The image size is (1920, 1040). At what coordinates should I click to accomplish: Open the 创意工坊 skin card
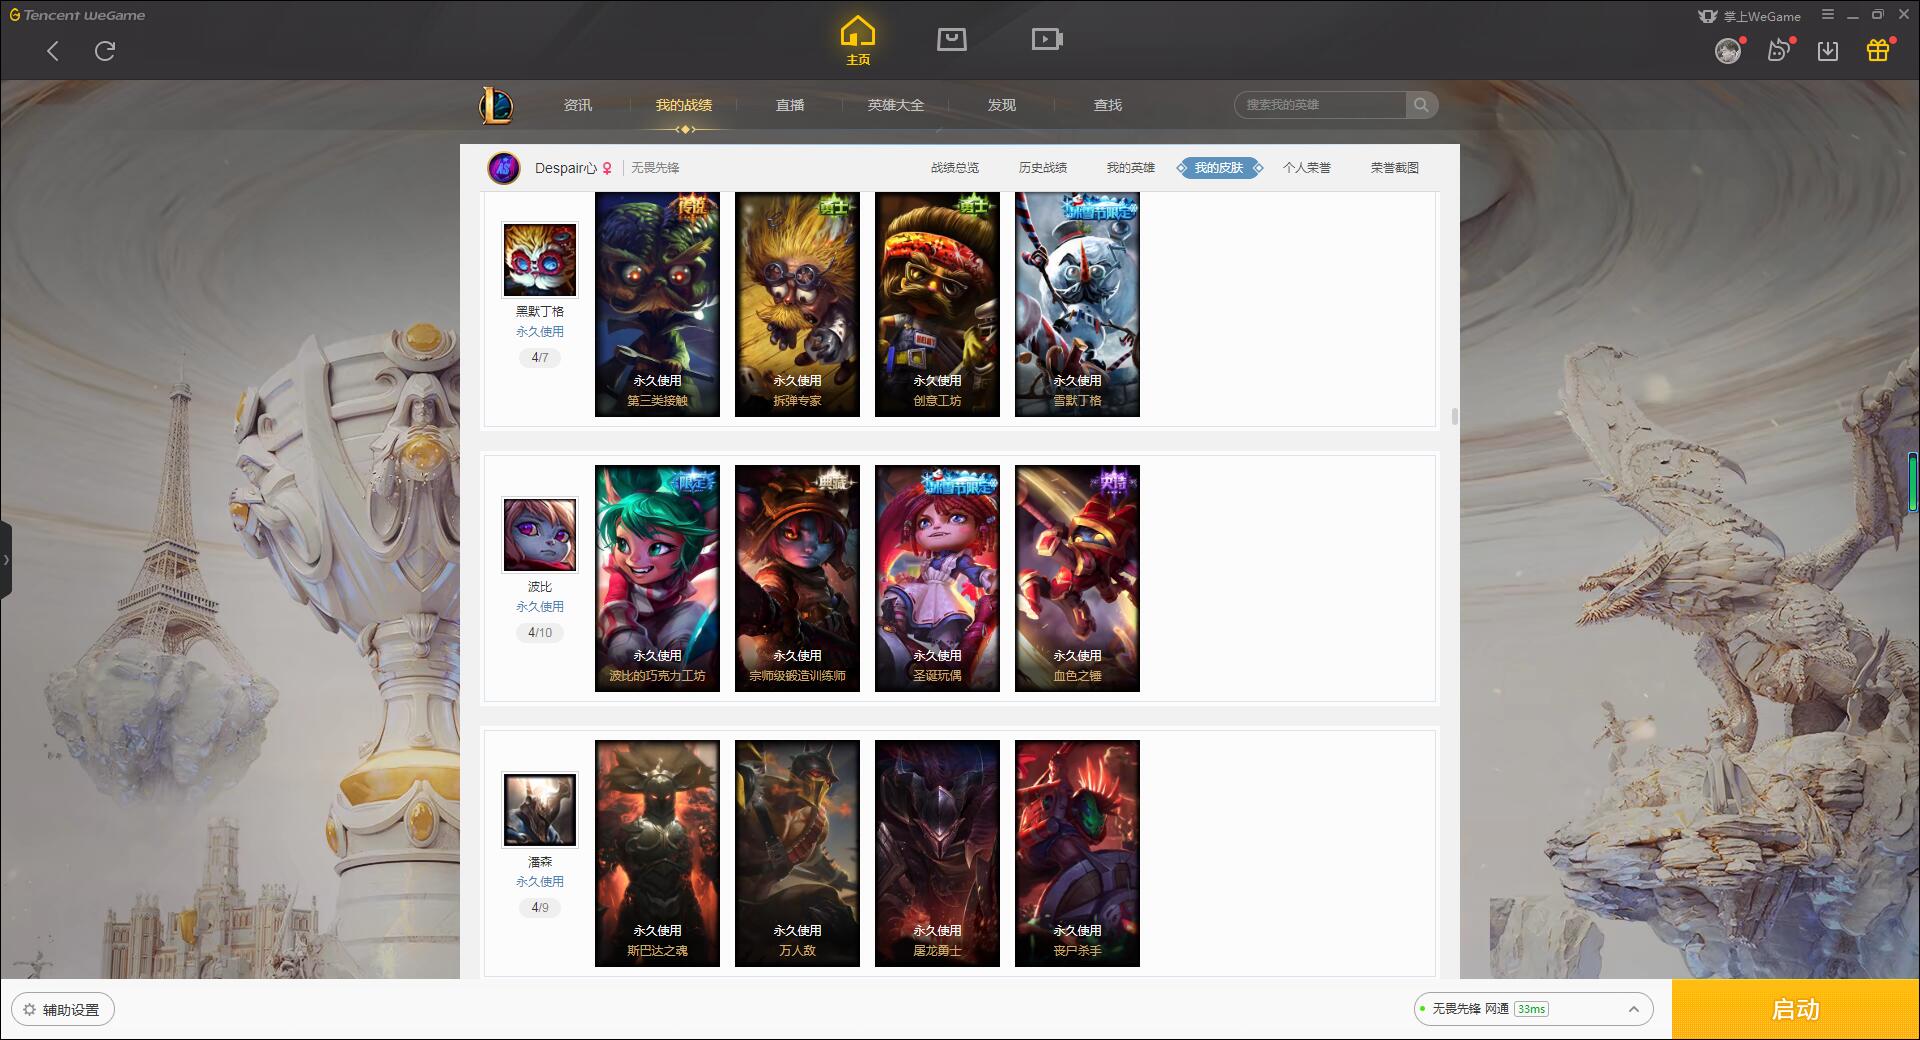tap(937, 304)
